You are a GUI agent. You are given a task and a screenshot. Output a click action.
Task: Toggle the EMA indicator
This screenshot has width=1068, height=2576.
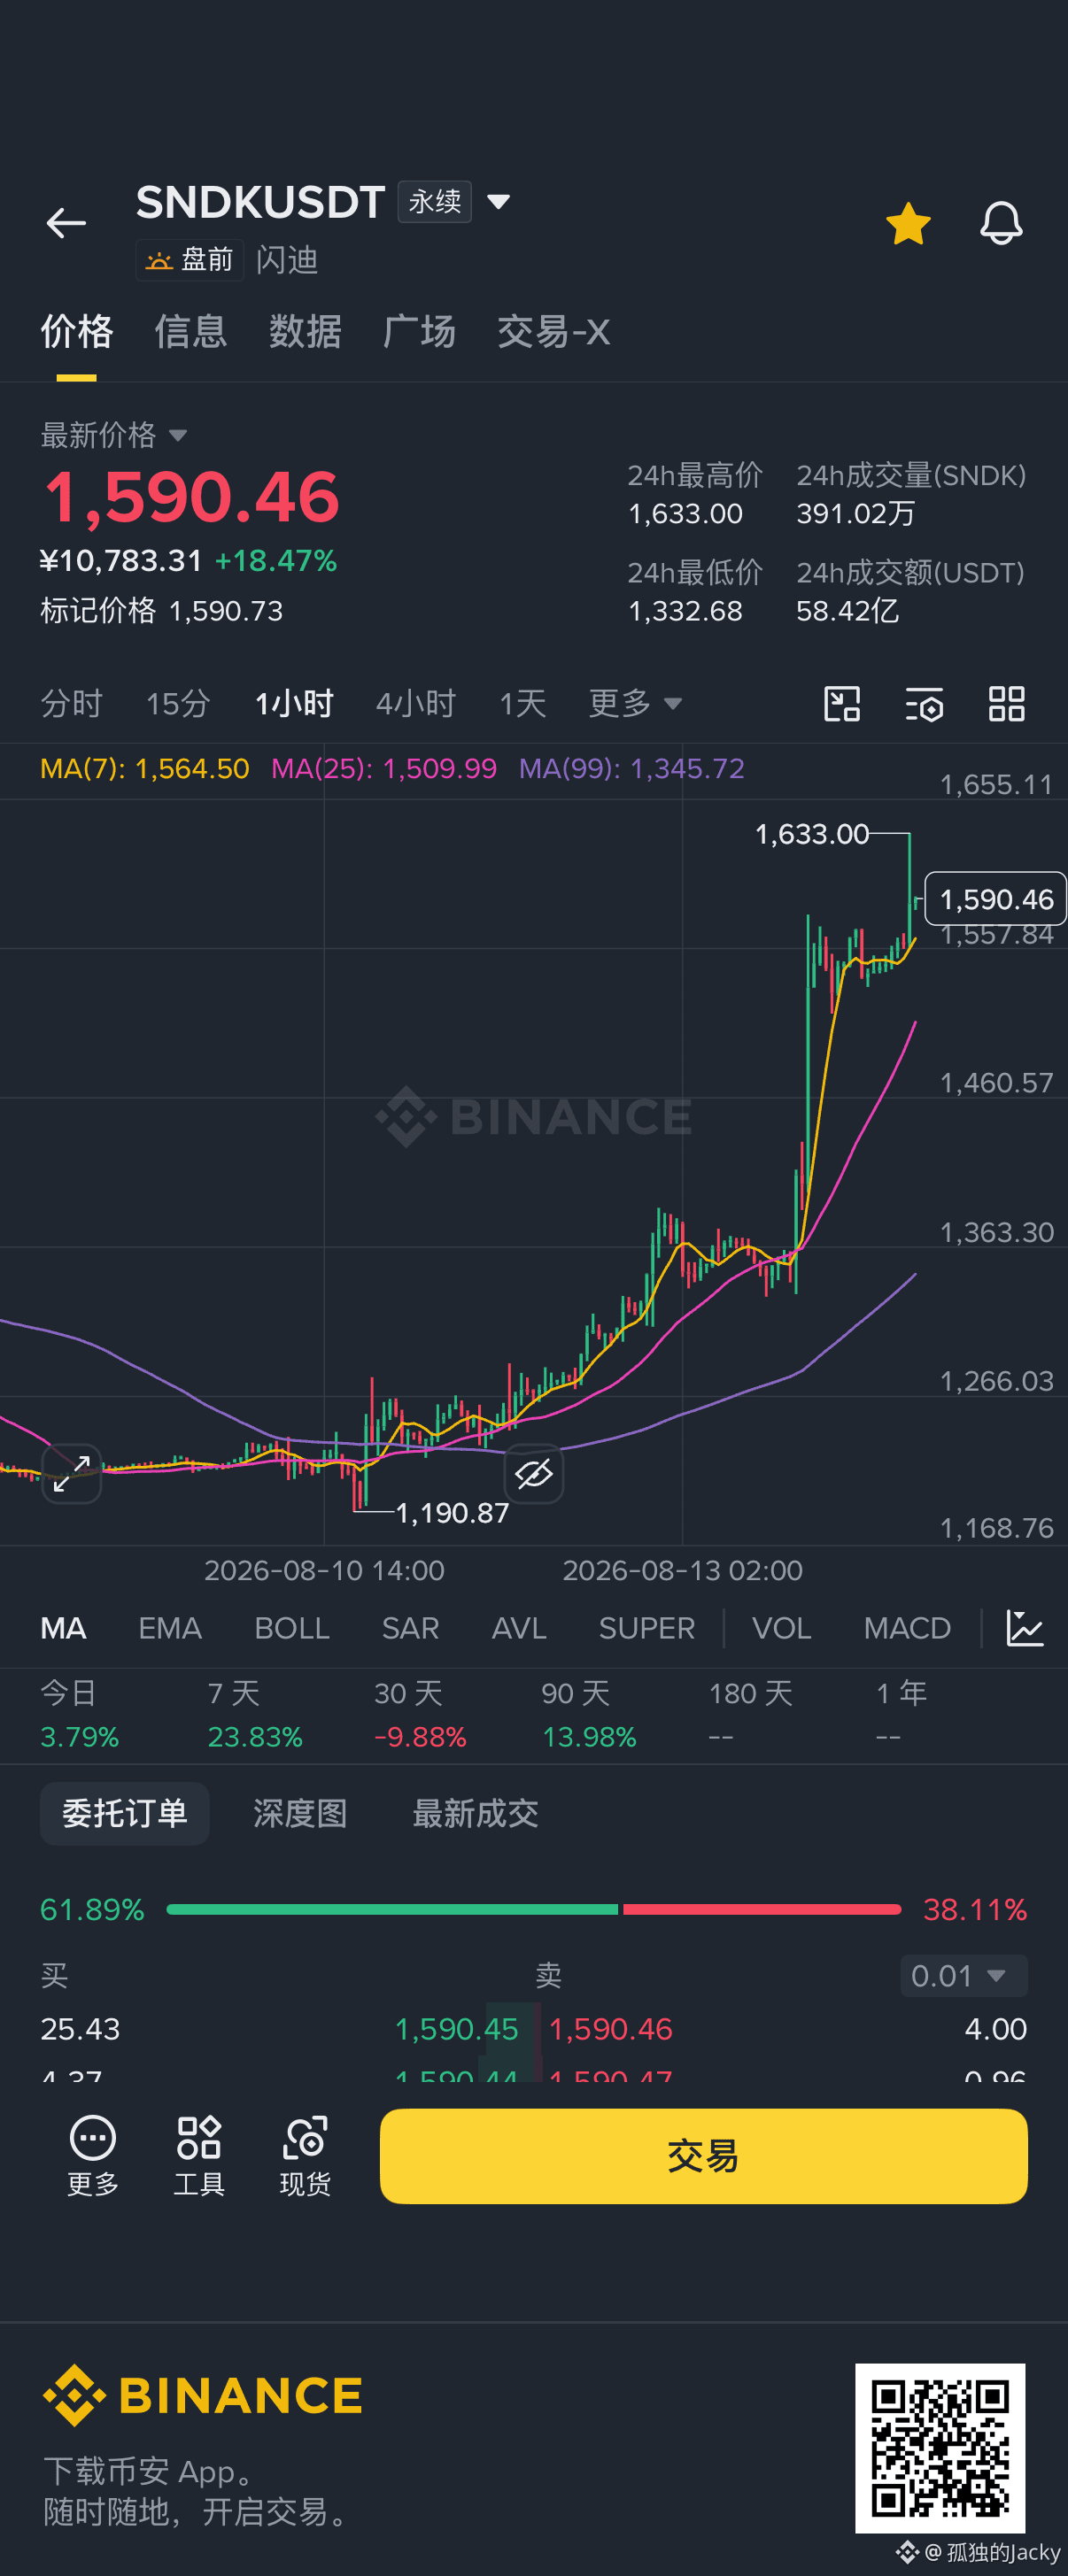click(x=170, y=1628)
